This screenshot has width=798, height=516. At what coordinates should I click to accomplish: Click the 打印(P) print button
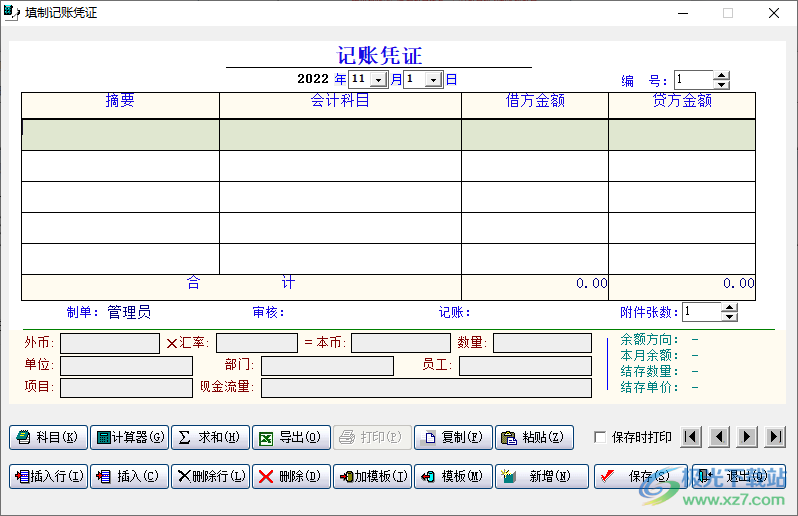click(x=372, y=437)
